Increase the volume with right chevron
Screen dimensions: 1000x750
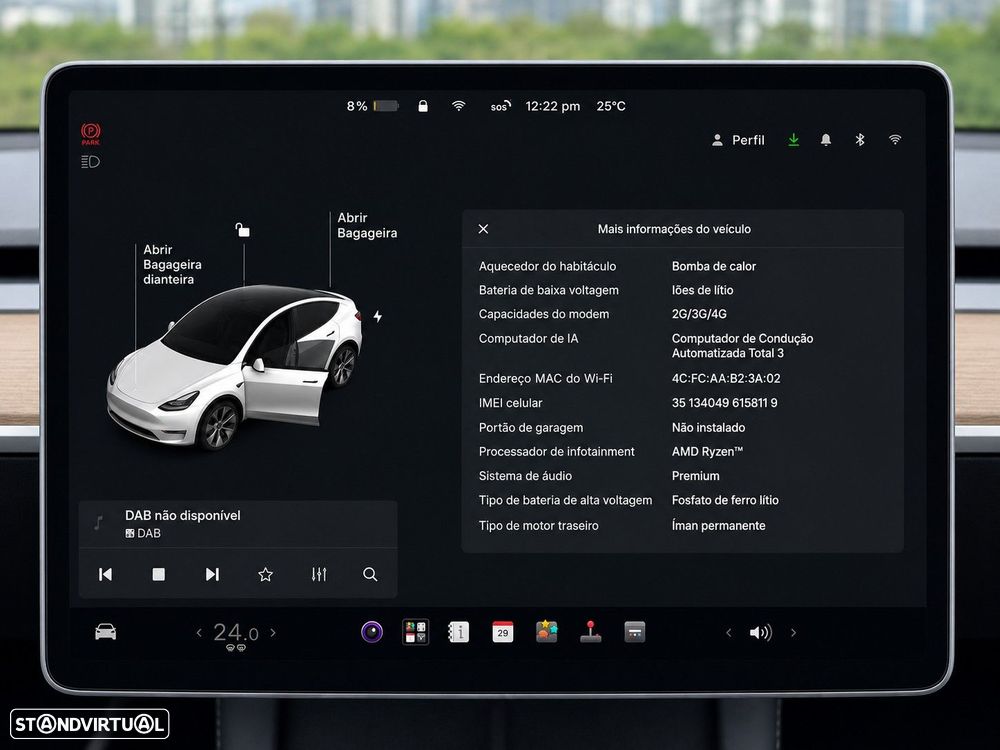click(x=793, y=633)
